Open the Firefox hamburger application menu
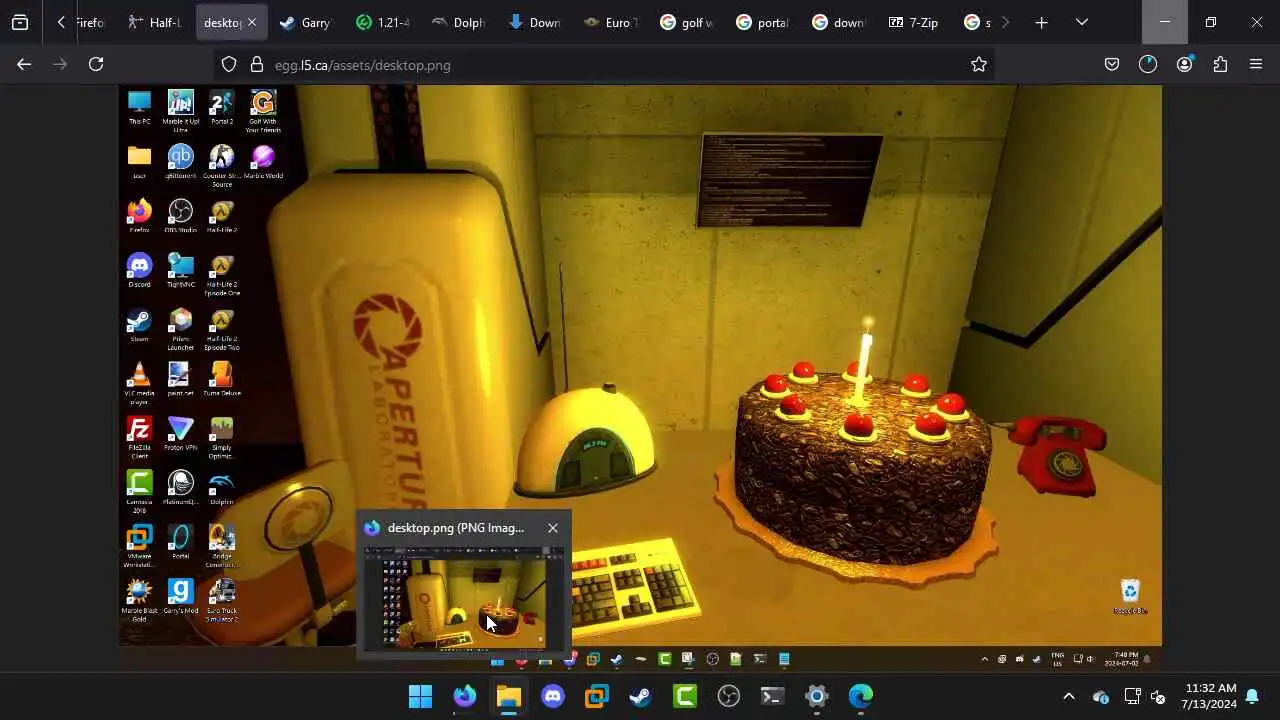 pos(1256,64)
